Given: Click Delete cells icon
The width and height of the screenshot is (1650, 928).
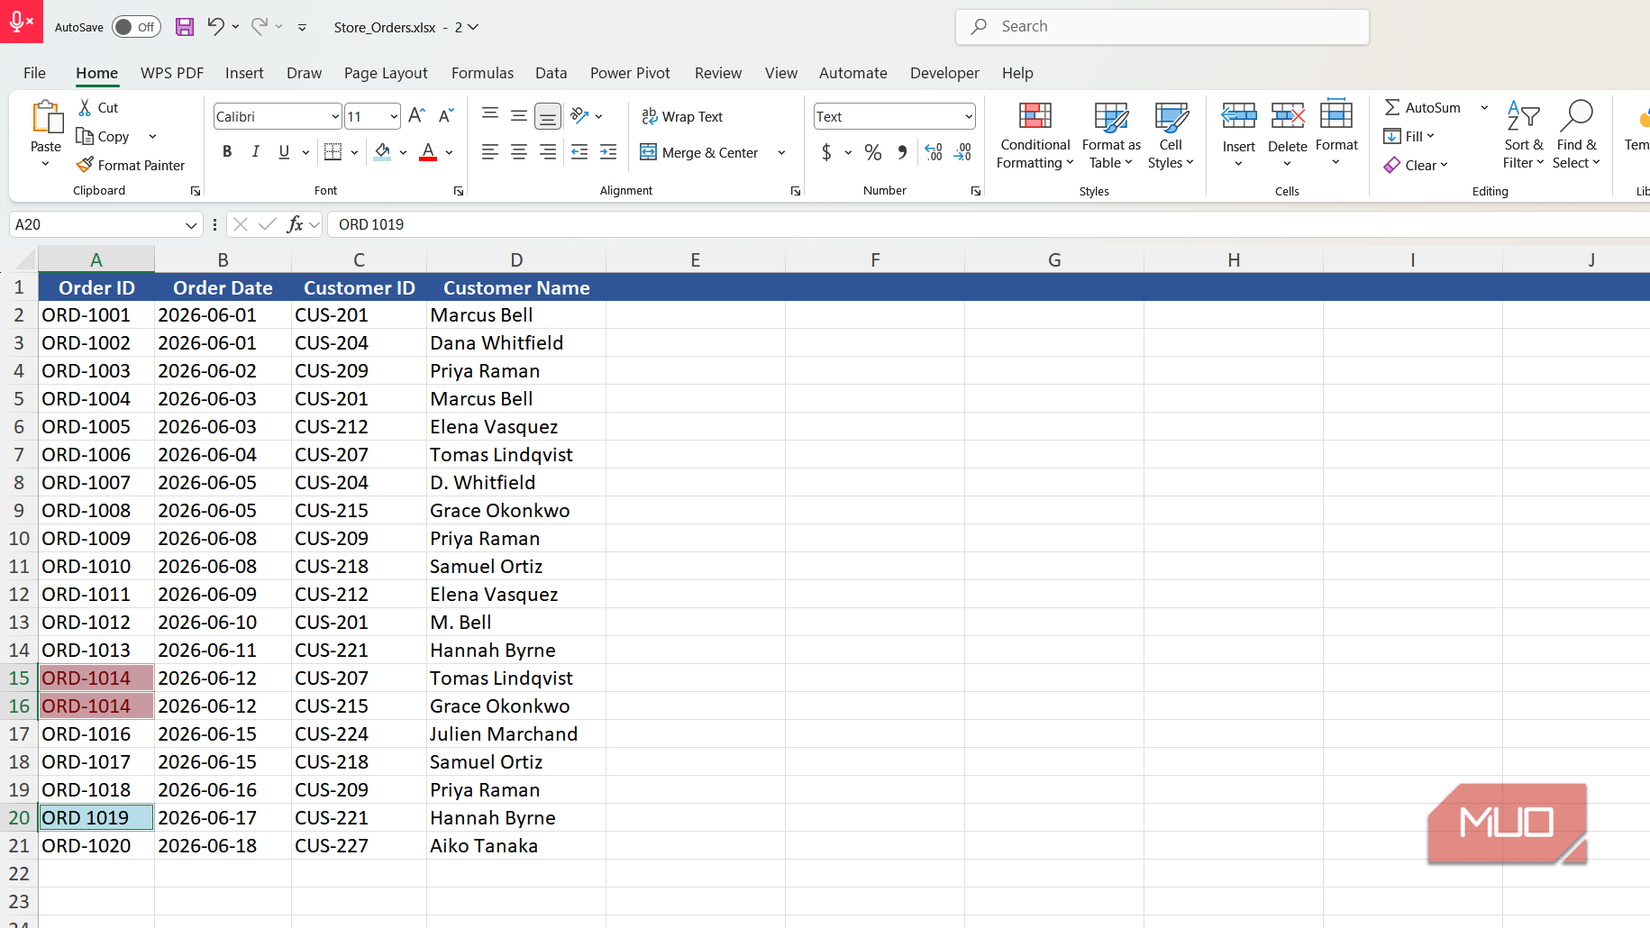Looking at the screenshot, I should 1287,116.
